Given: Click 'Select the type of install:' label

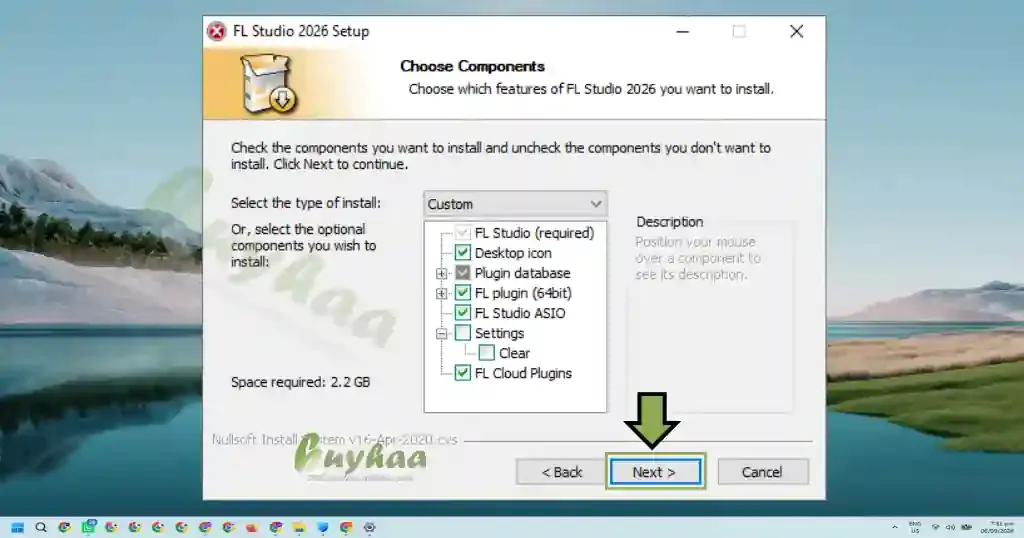Looking at the screenshot, I should [306, 203].
